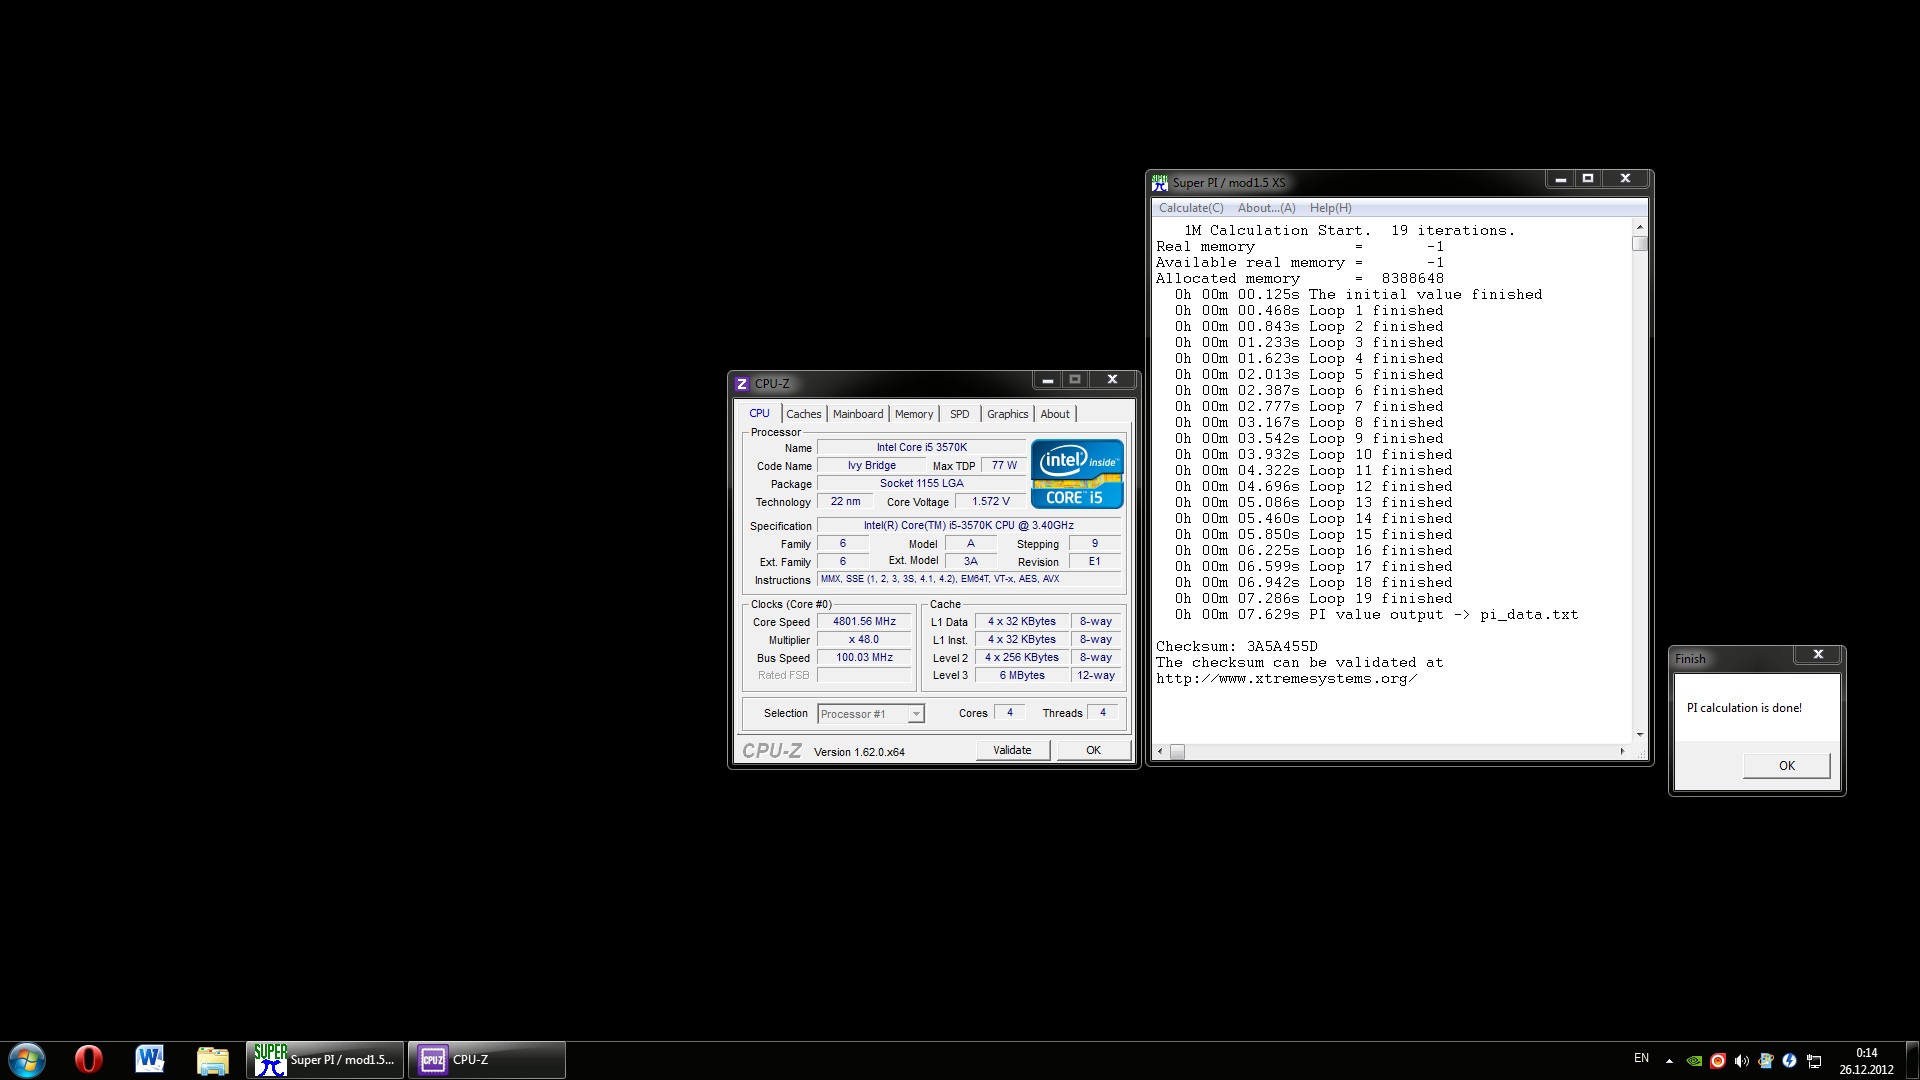Click the Max TDP 77 W field
The width and height of the screenshot is (1920, 1080).
pyautogui.click(x=1004, y=466)
